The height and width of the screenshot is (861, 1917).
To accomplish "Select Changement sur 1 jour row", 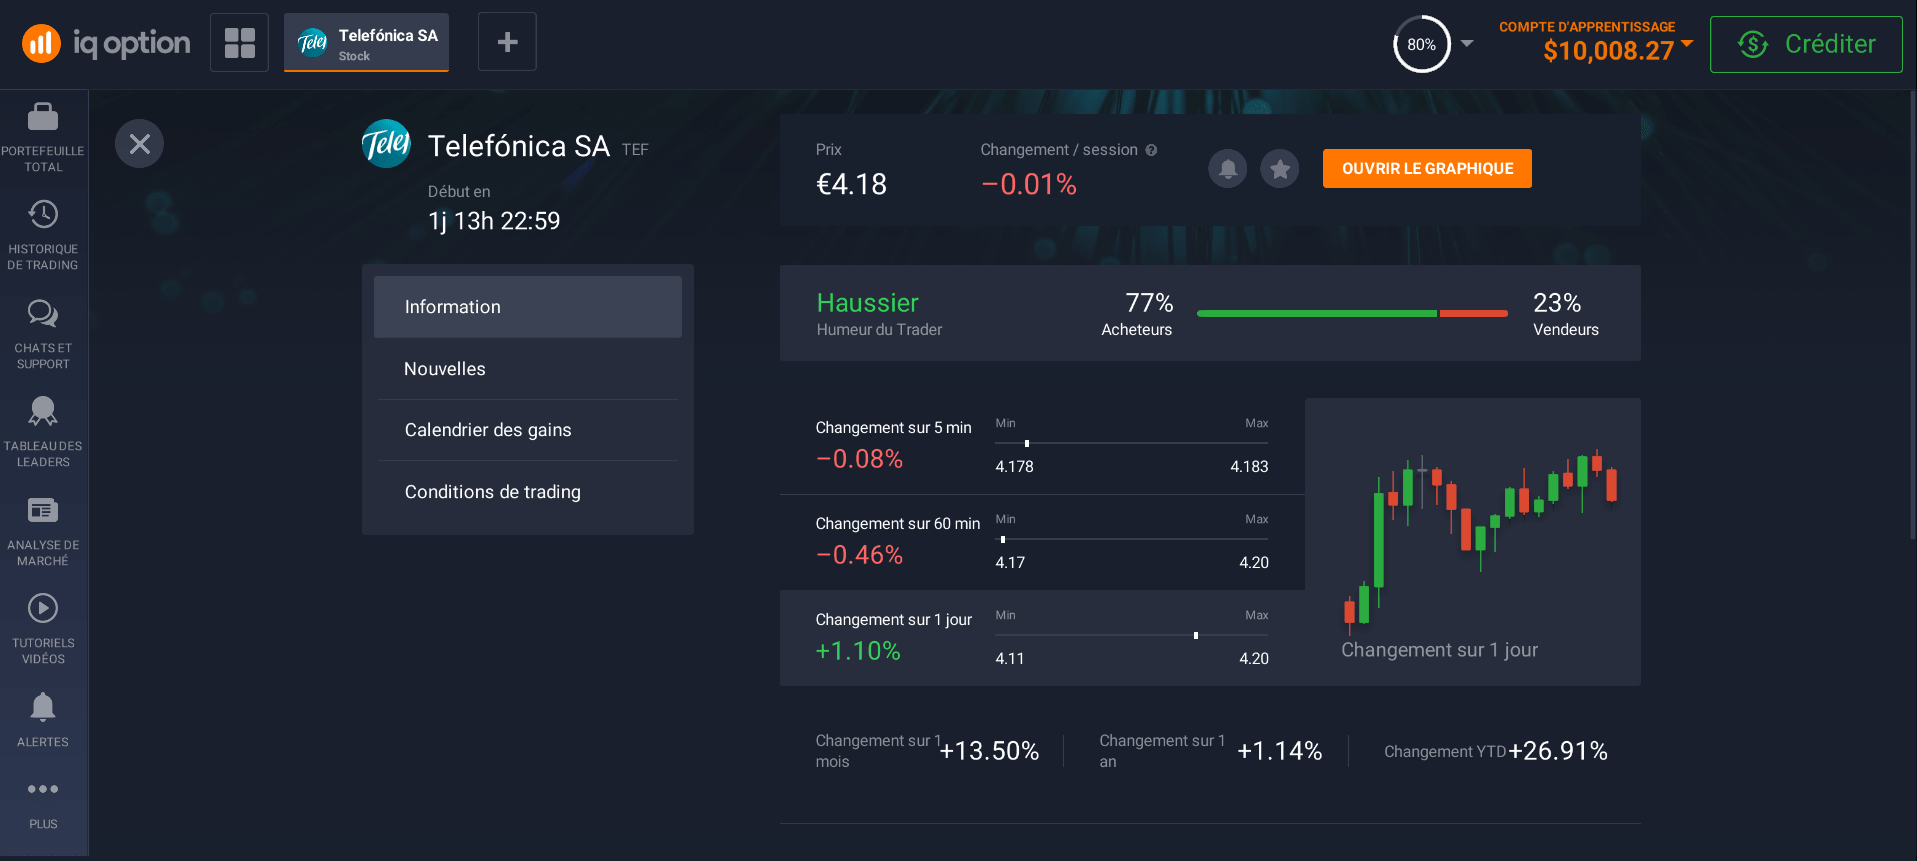I will 1042,638.
